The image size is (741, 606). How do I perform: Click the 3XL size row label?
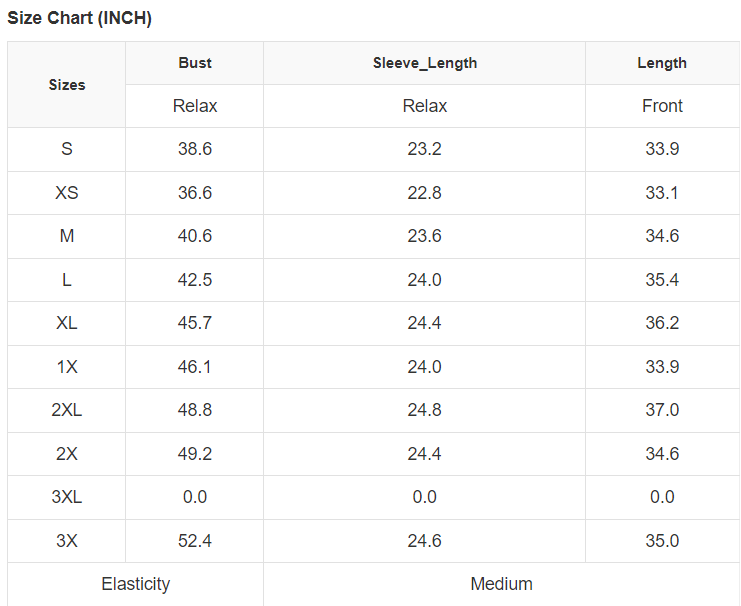pyautogui.click(x=67, y=497)
